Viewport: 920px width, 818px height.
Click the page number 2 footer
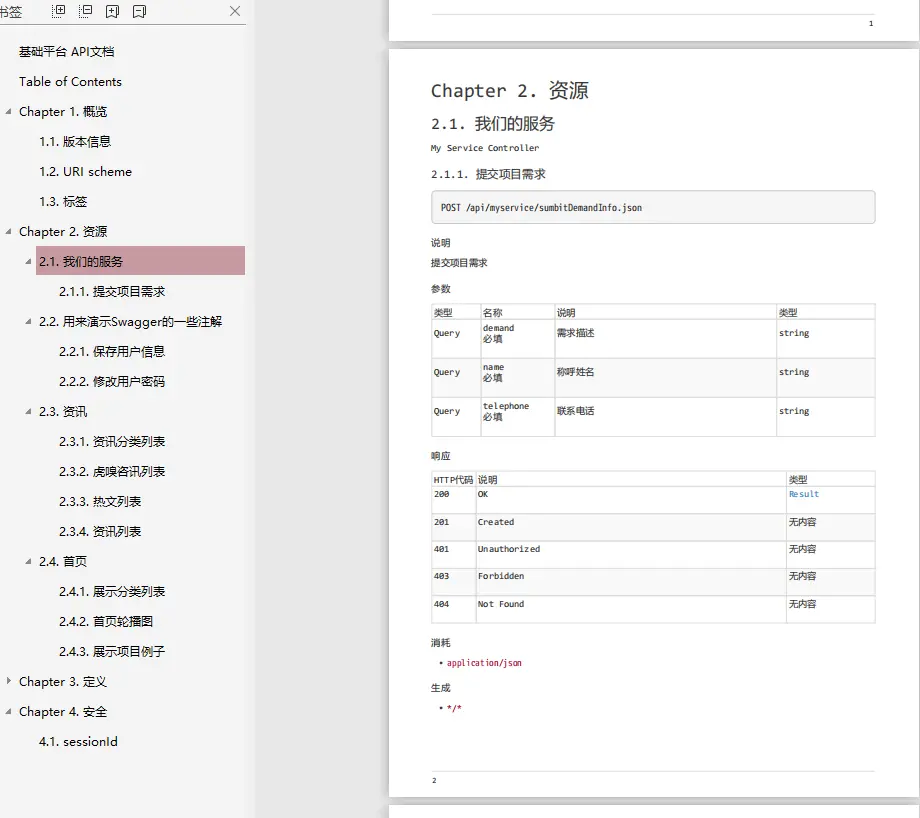[434, 780]
